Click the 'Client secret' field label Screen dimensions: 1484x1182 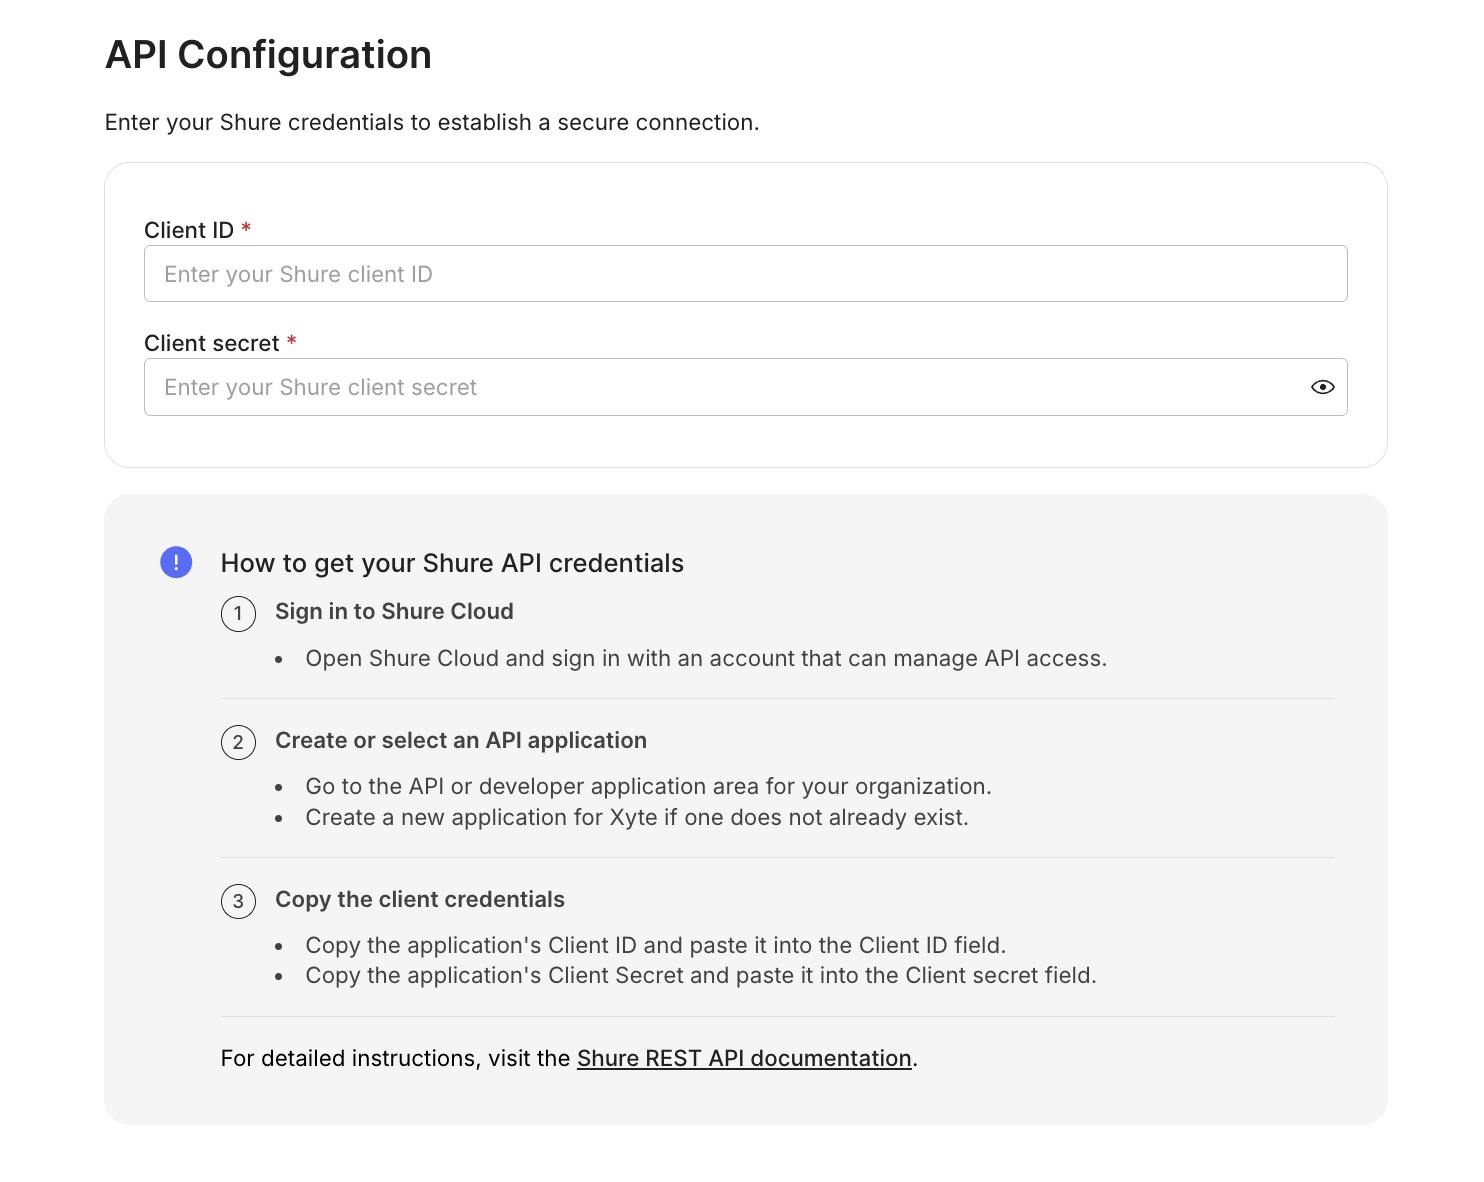coord(212,343)
